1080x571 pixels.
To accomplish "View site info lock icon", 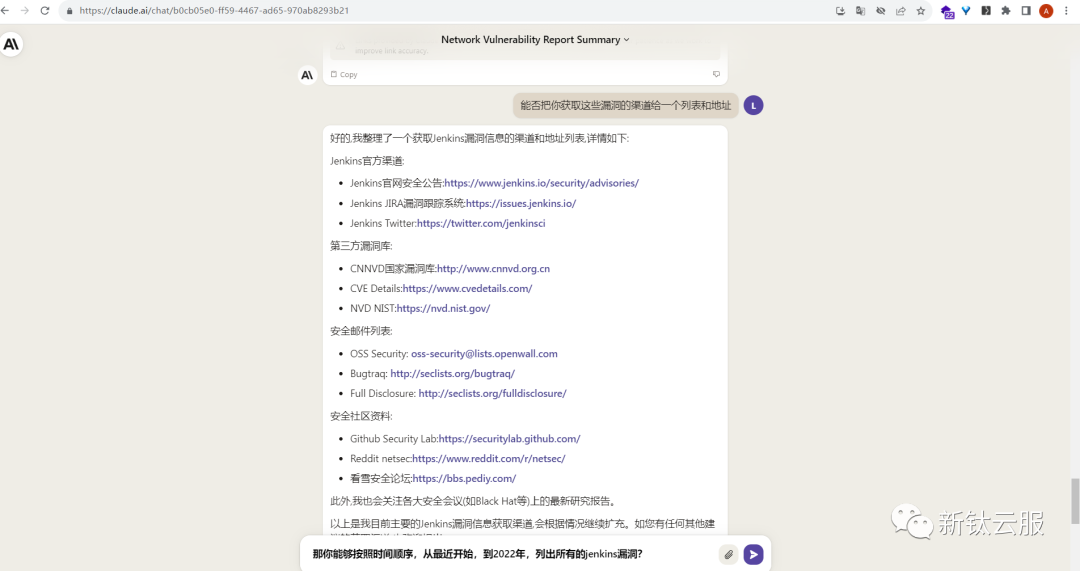I will pos(69,11).
